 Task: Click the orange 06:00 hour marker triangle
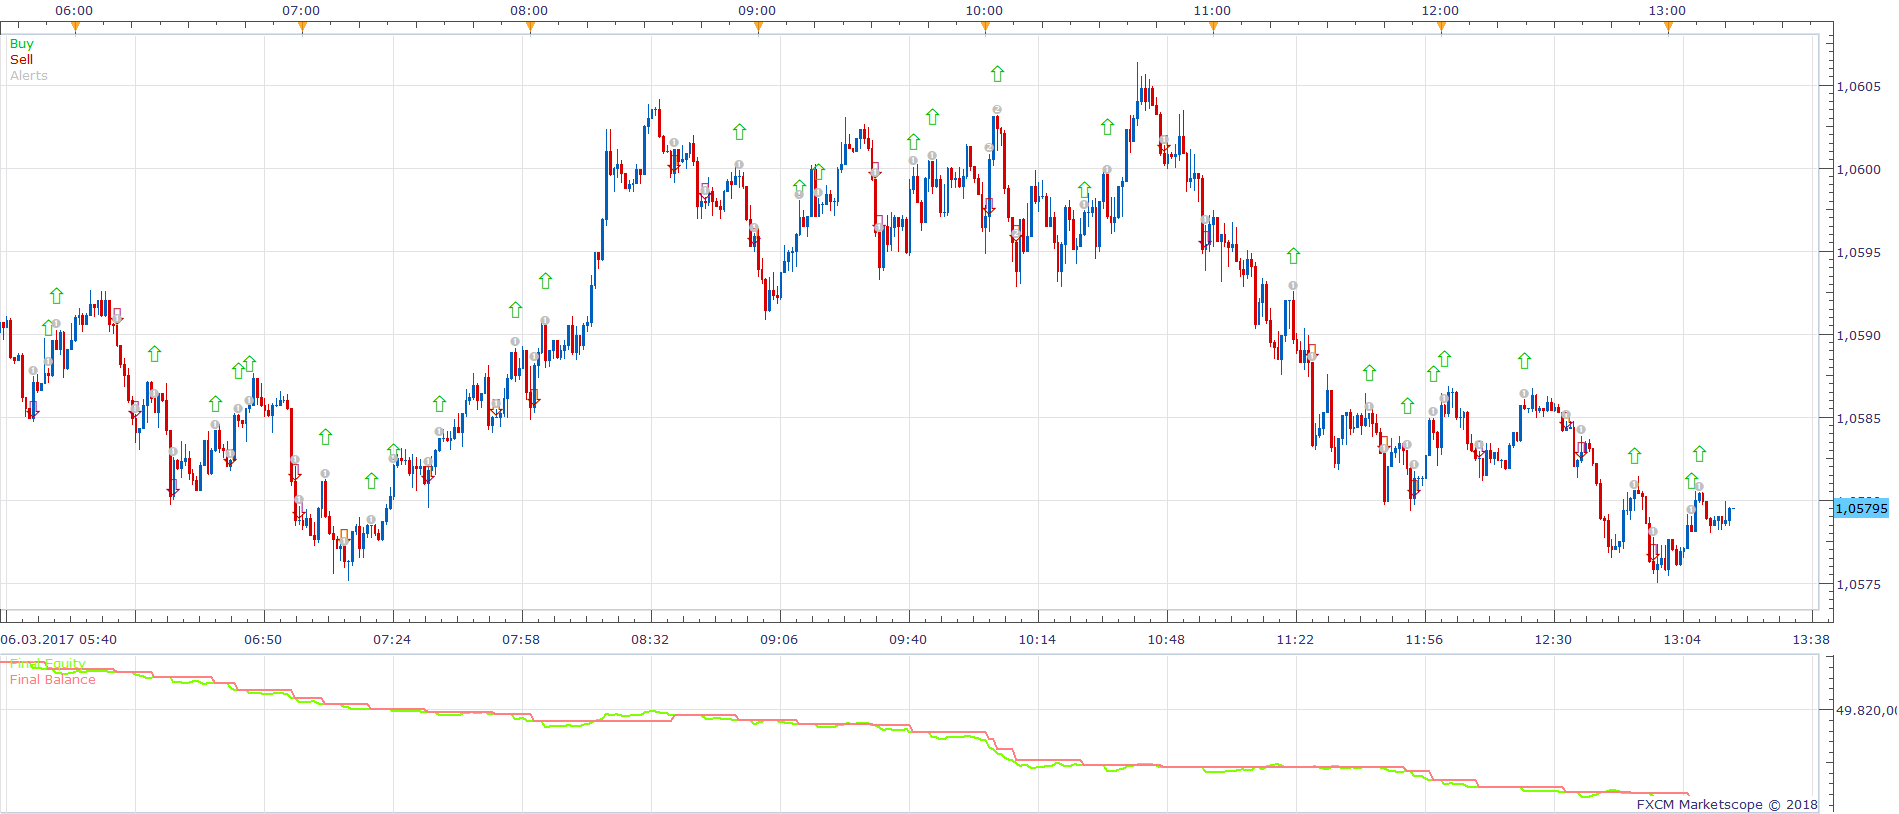point(75,27)
